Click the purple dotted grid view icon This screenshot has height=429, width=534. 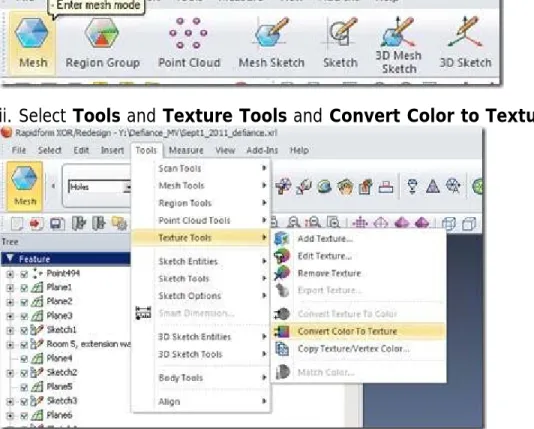pyautogui.click(x=360, y=223)
